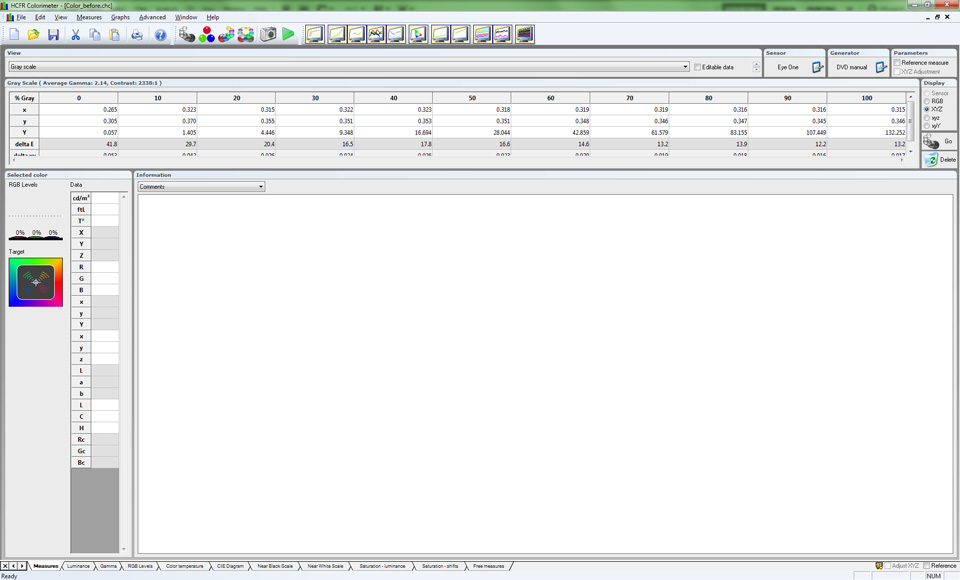Open a file with the folder icon
The image size is (960, 580).
tap(34, 35)
